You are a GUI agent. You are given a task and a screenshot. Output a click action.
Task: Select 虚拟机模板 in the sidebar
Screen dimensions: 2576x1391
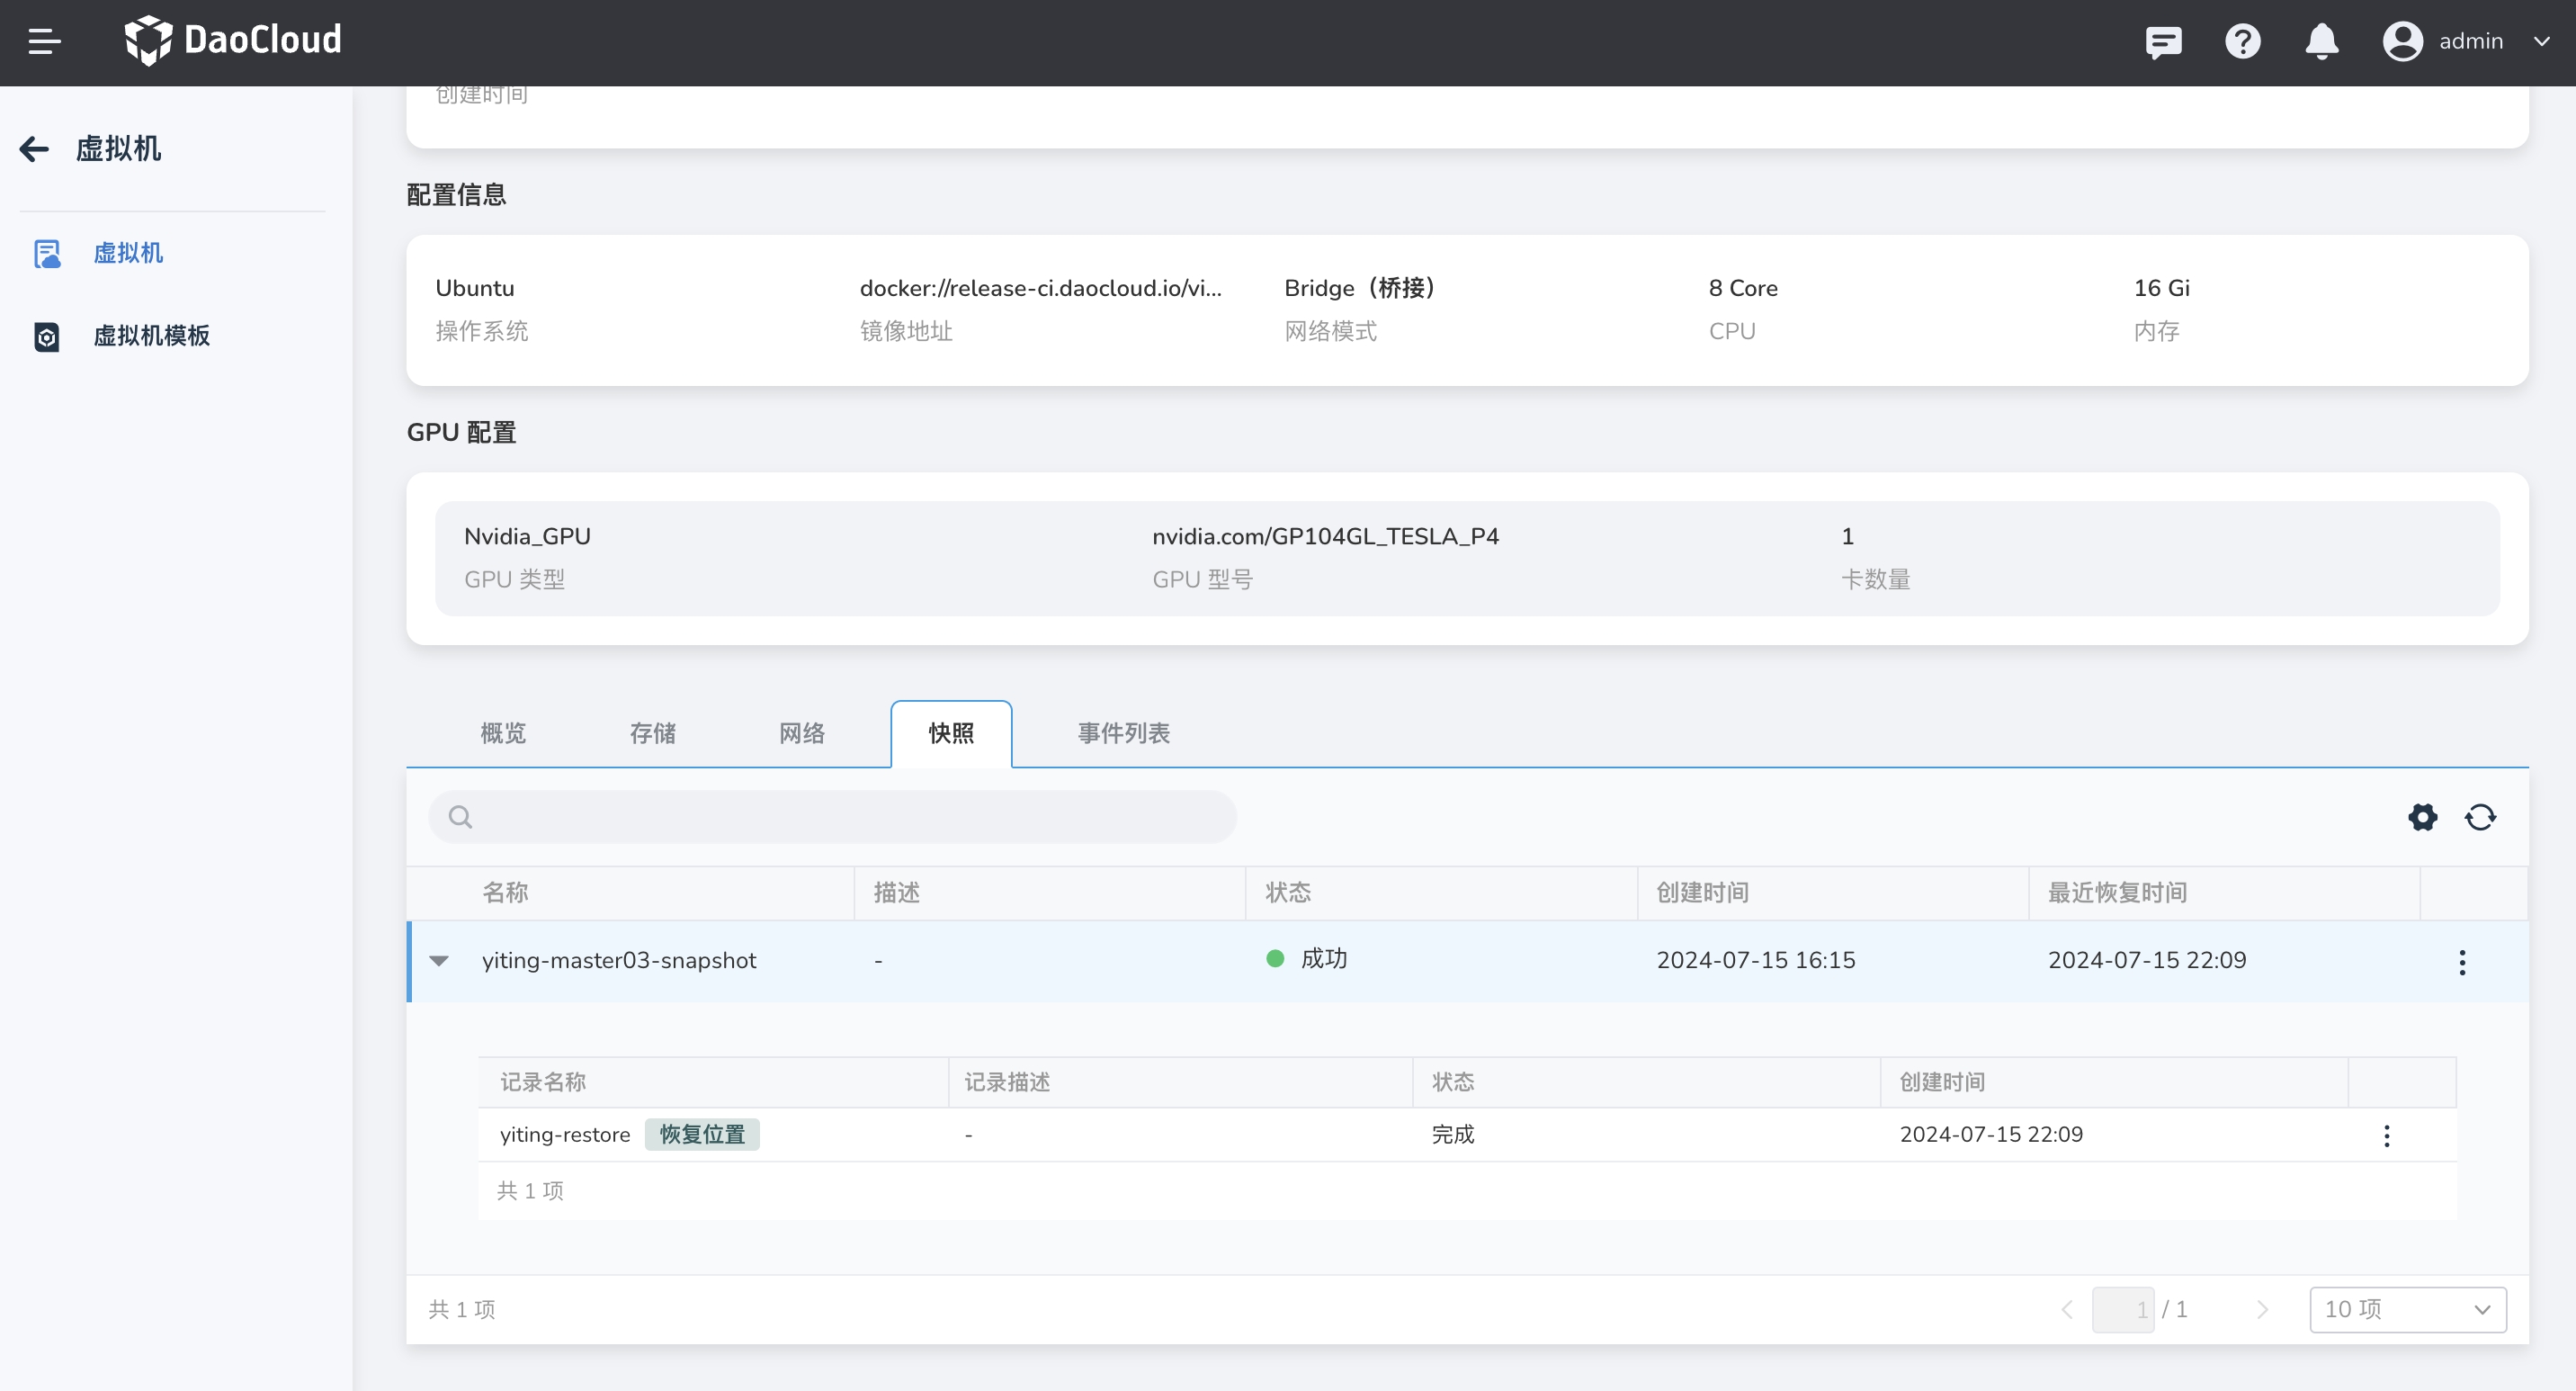click(x=151, y=336)
